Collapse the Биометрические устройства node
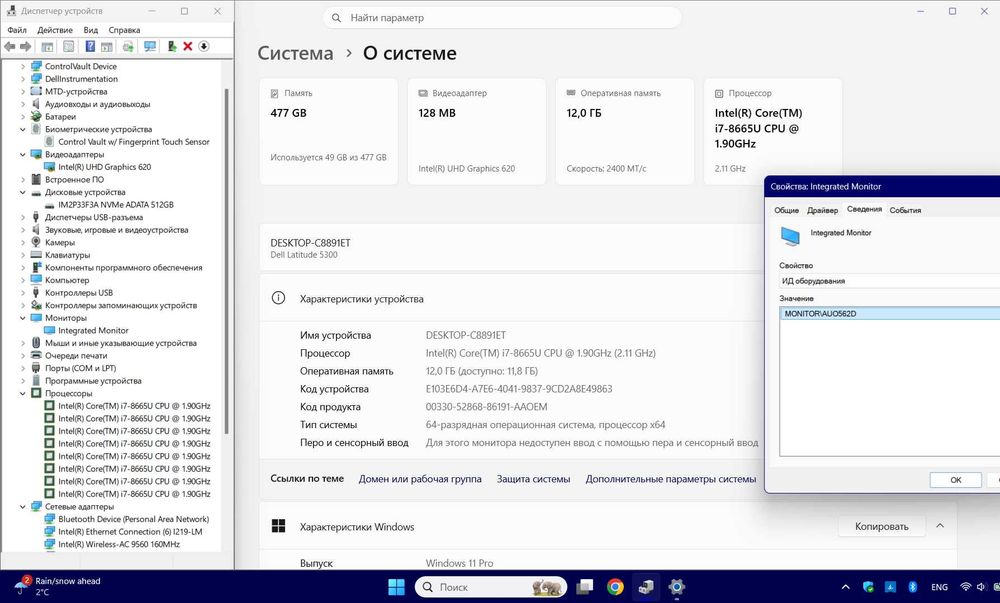Screen dimensions: 1000x603 (x=23, y=129)
